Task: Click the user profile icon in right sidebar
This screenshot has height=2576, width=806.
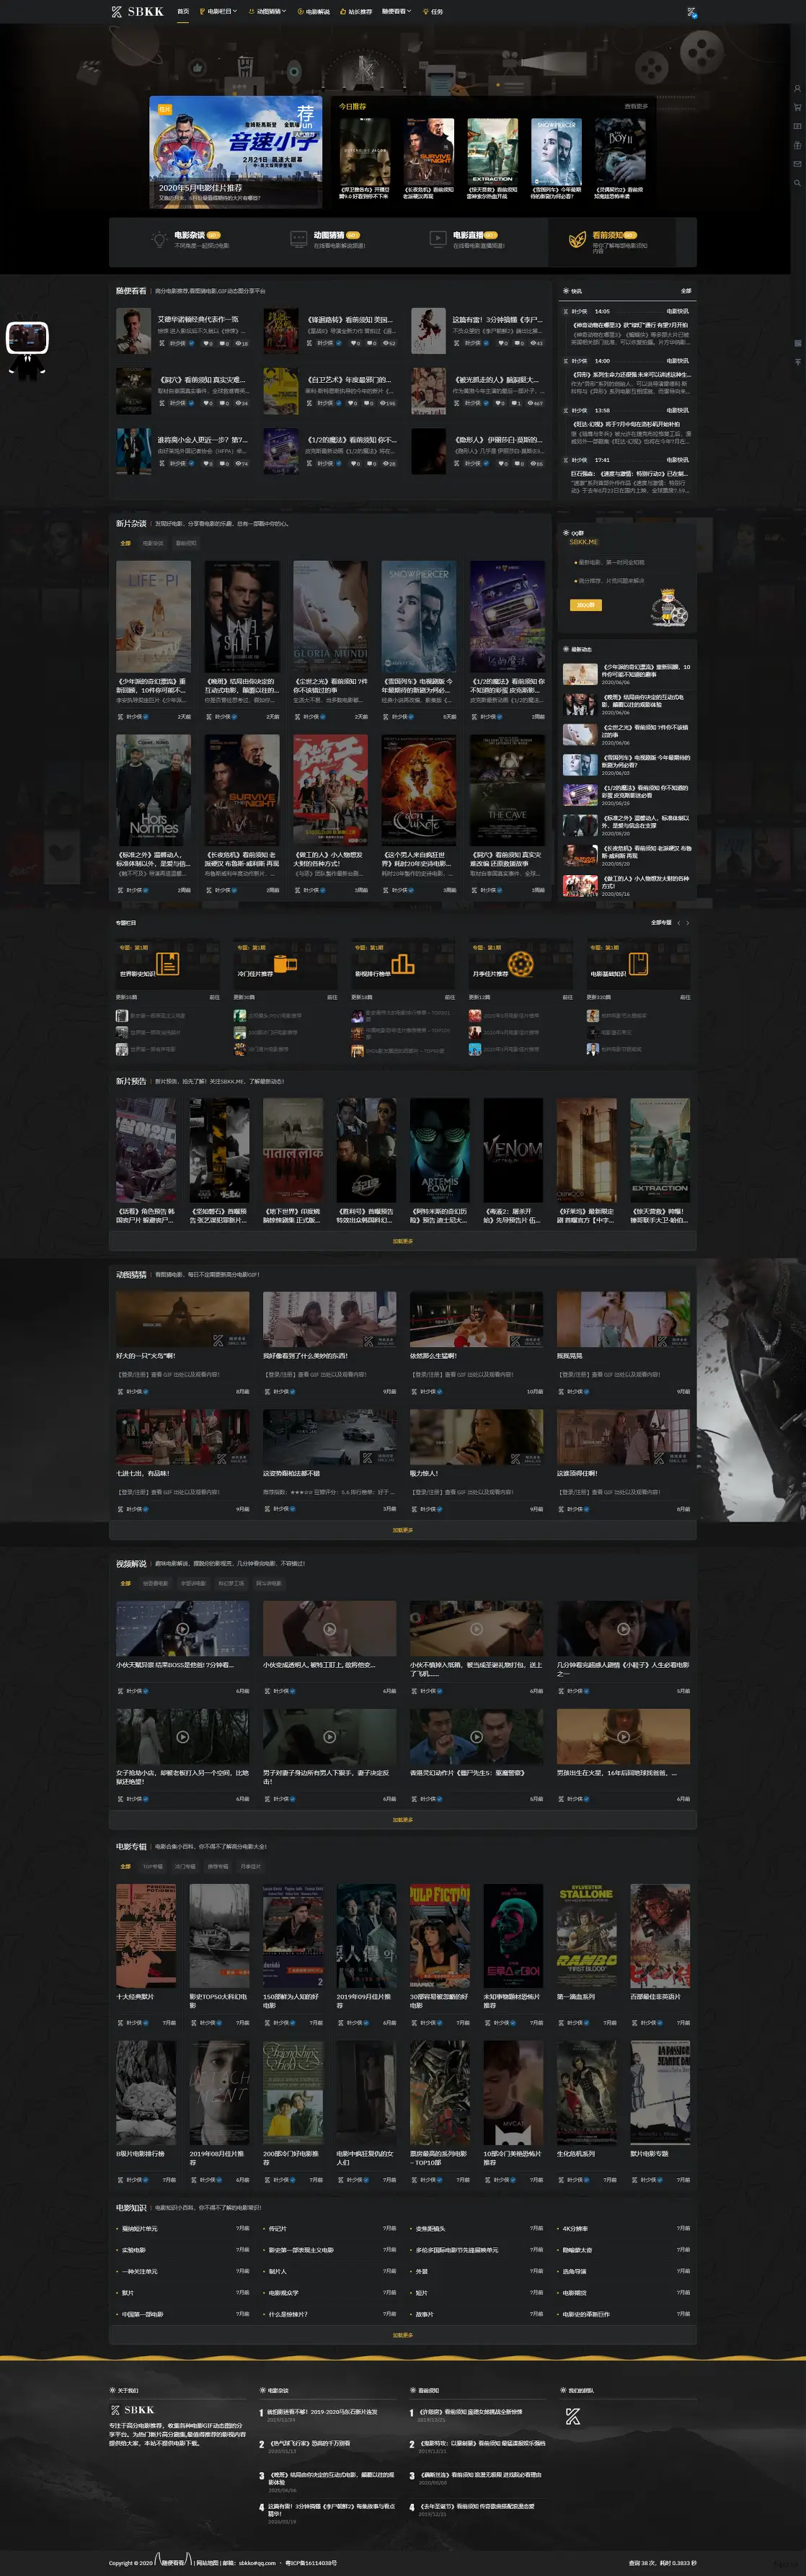Action: coord(797,88)
